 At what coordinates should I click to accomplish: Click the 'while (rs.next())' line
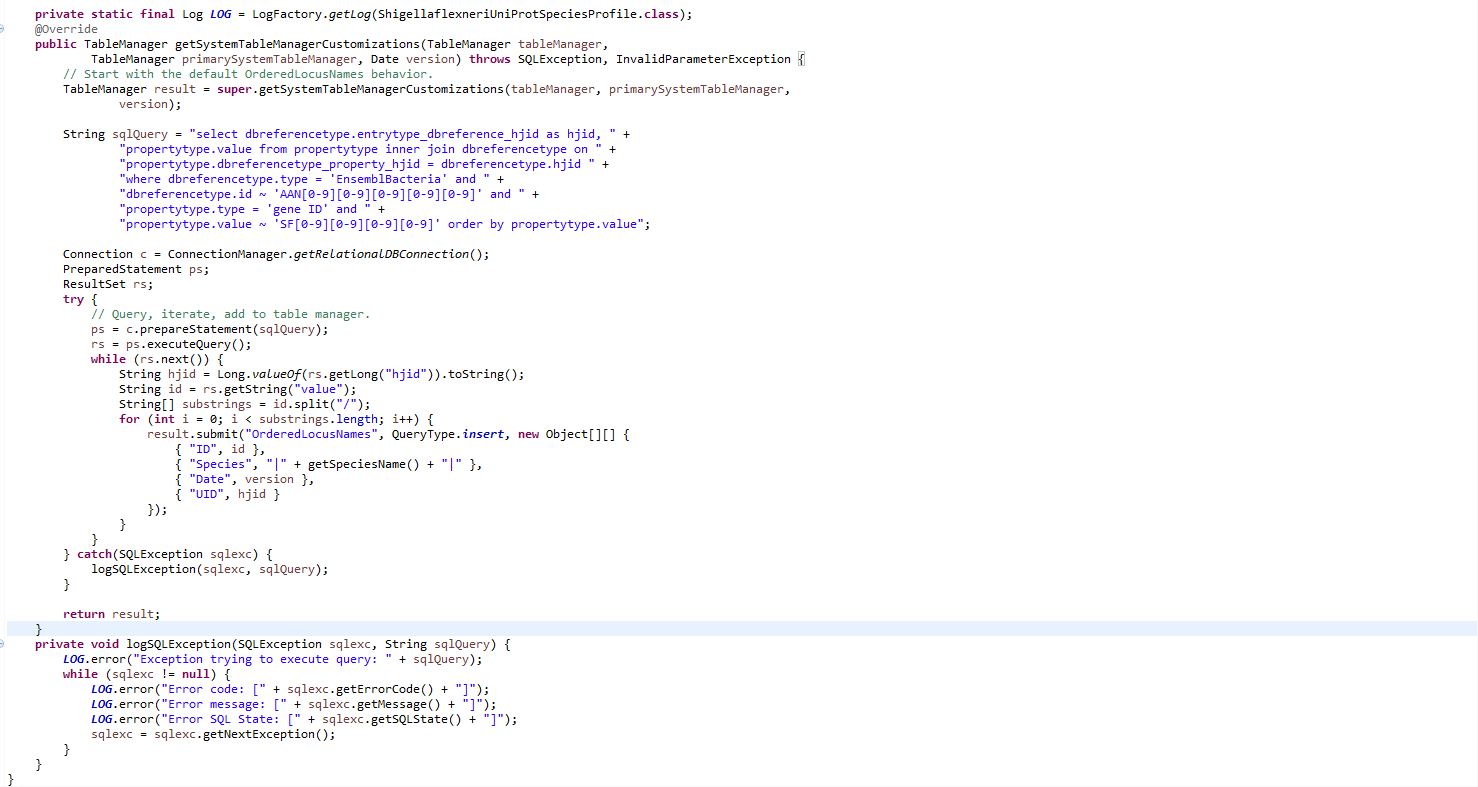(157, 359)
